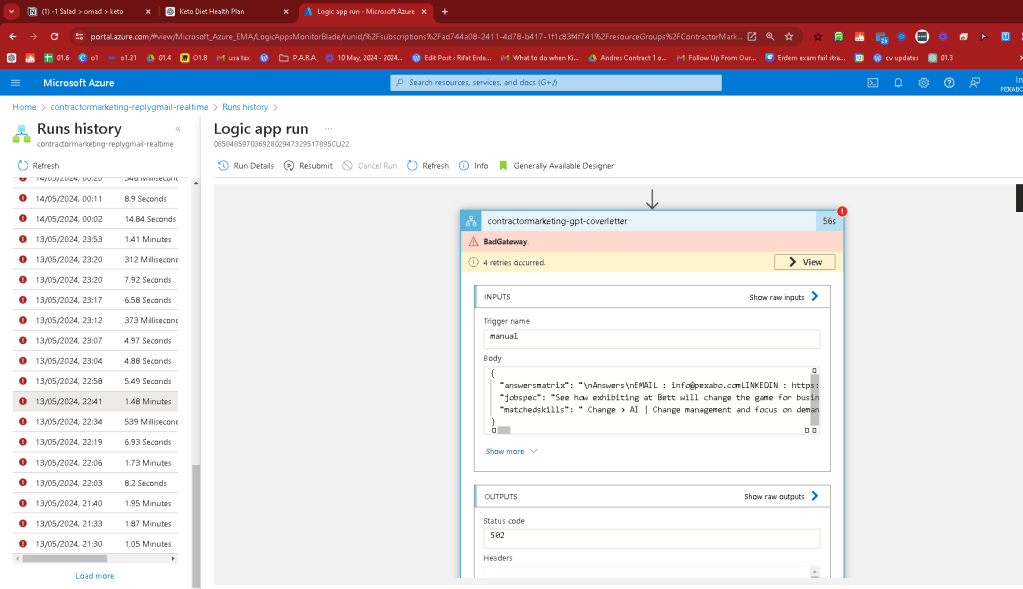Open the Azure feedback icon
Image resolution: width=1023 pixels, height=589 pixels.
(975, 83)
